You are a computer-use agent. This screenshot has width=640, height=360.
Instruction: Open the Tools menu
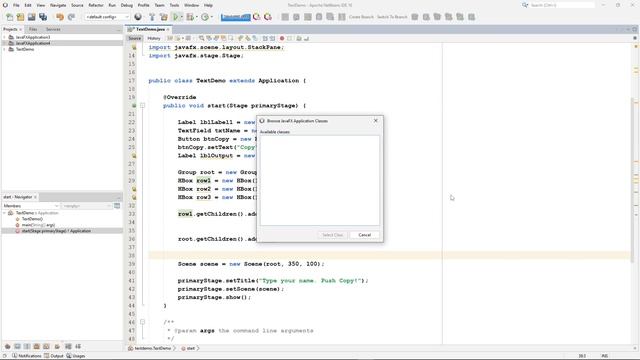[x=174, y=5]
